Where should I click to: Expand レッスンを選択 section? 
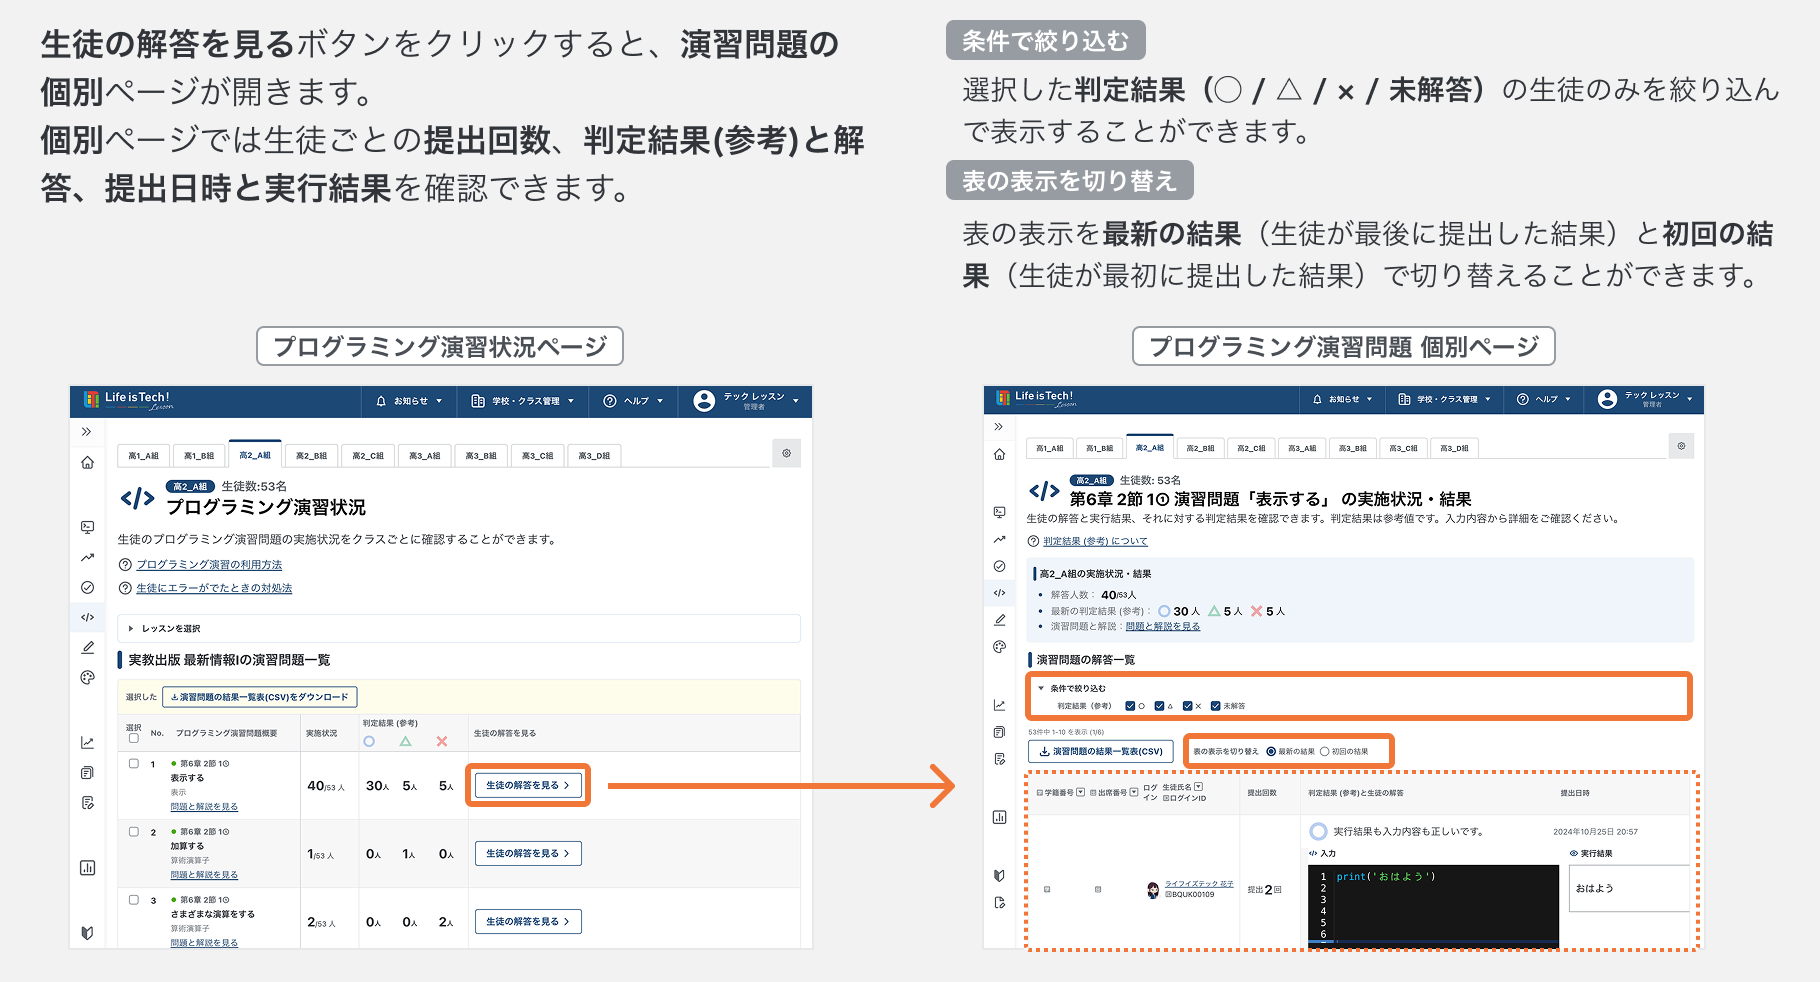coord(459,628)
